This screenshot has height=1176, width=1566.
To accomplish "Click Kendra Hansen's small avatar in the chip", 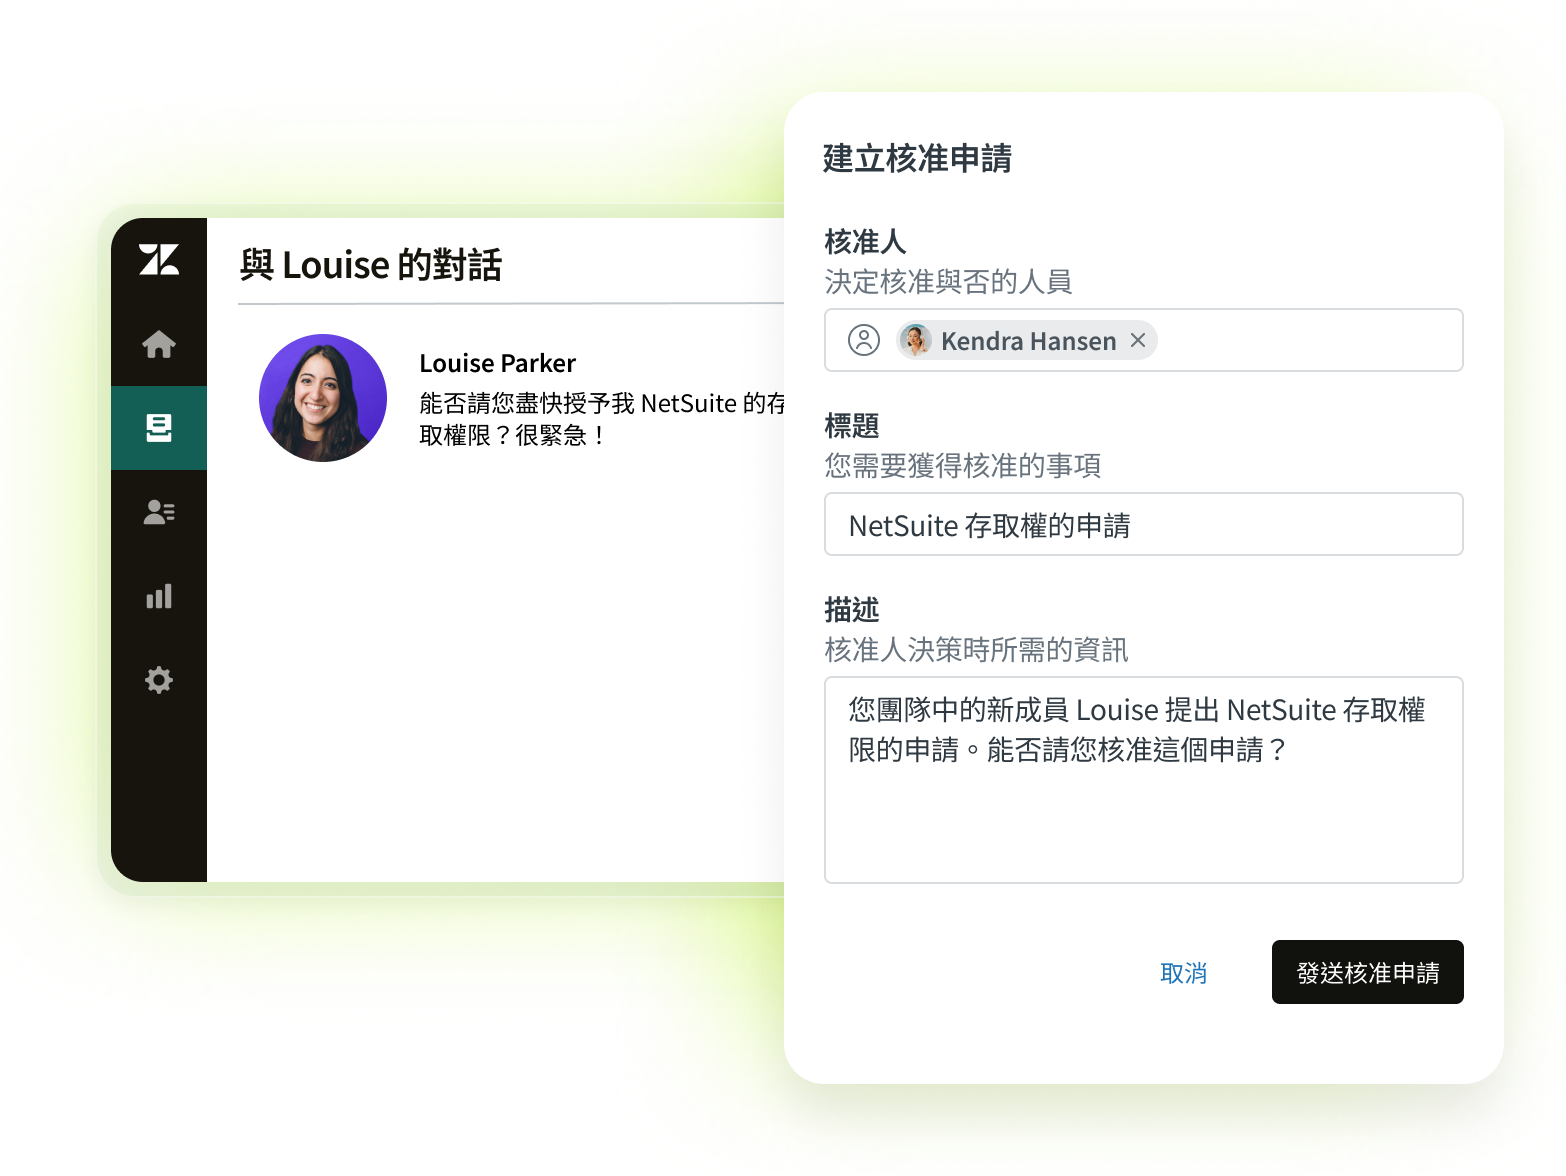I will [915, 340].
